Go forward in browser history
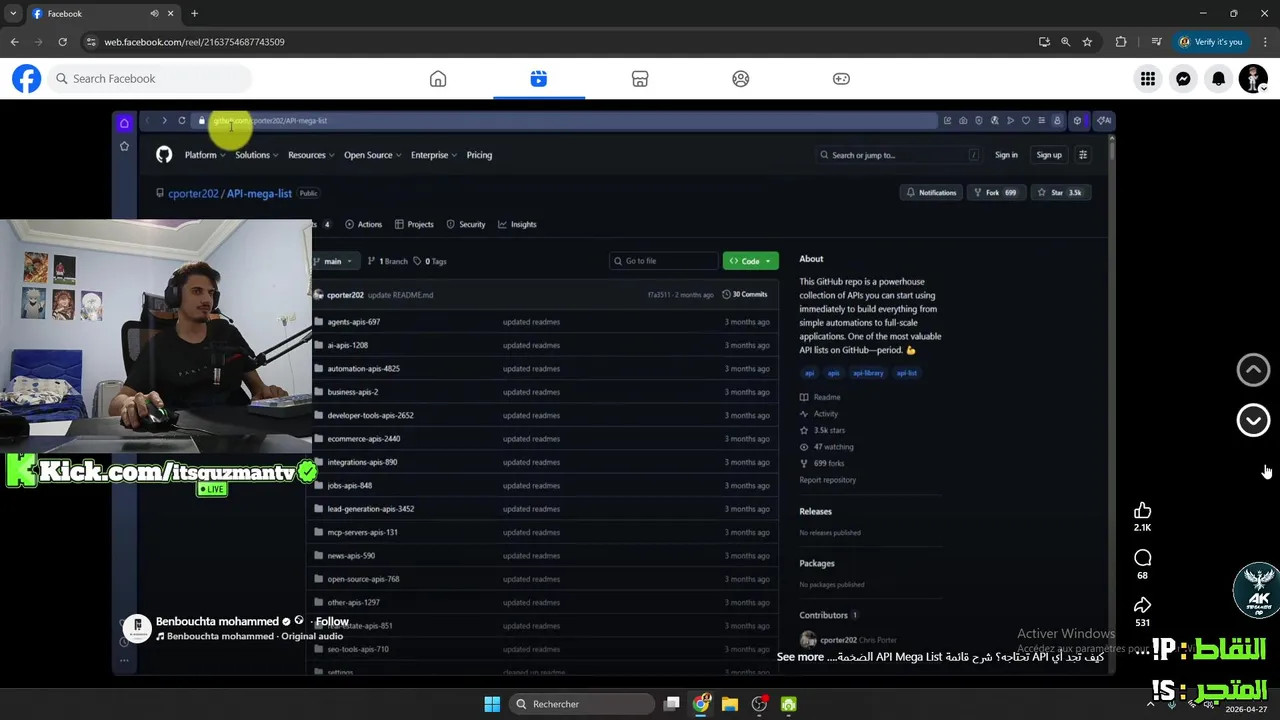Screen dimensions: 1280x720 click(x=38, y=42)
